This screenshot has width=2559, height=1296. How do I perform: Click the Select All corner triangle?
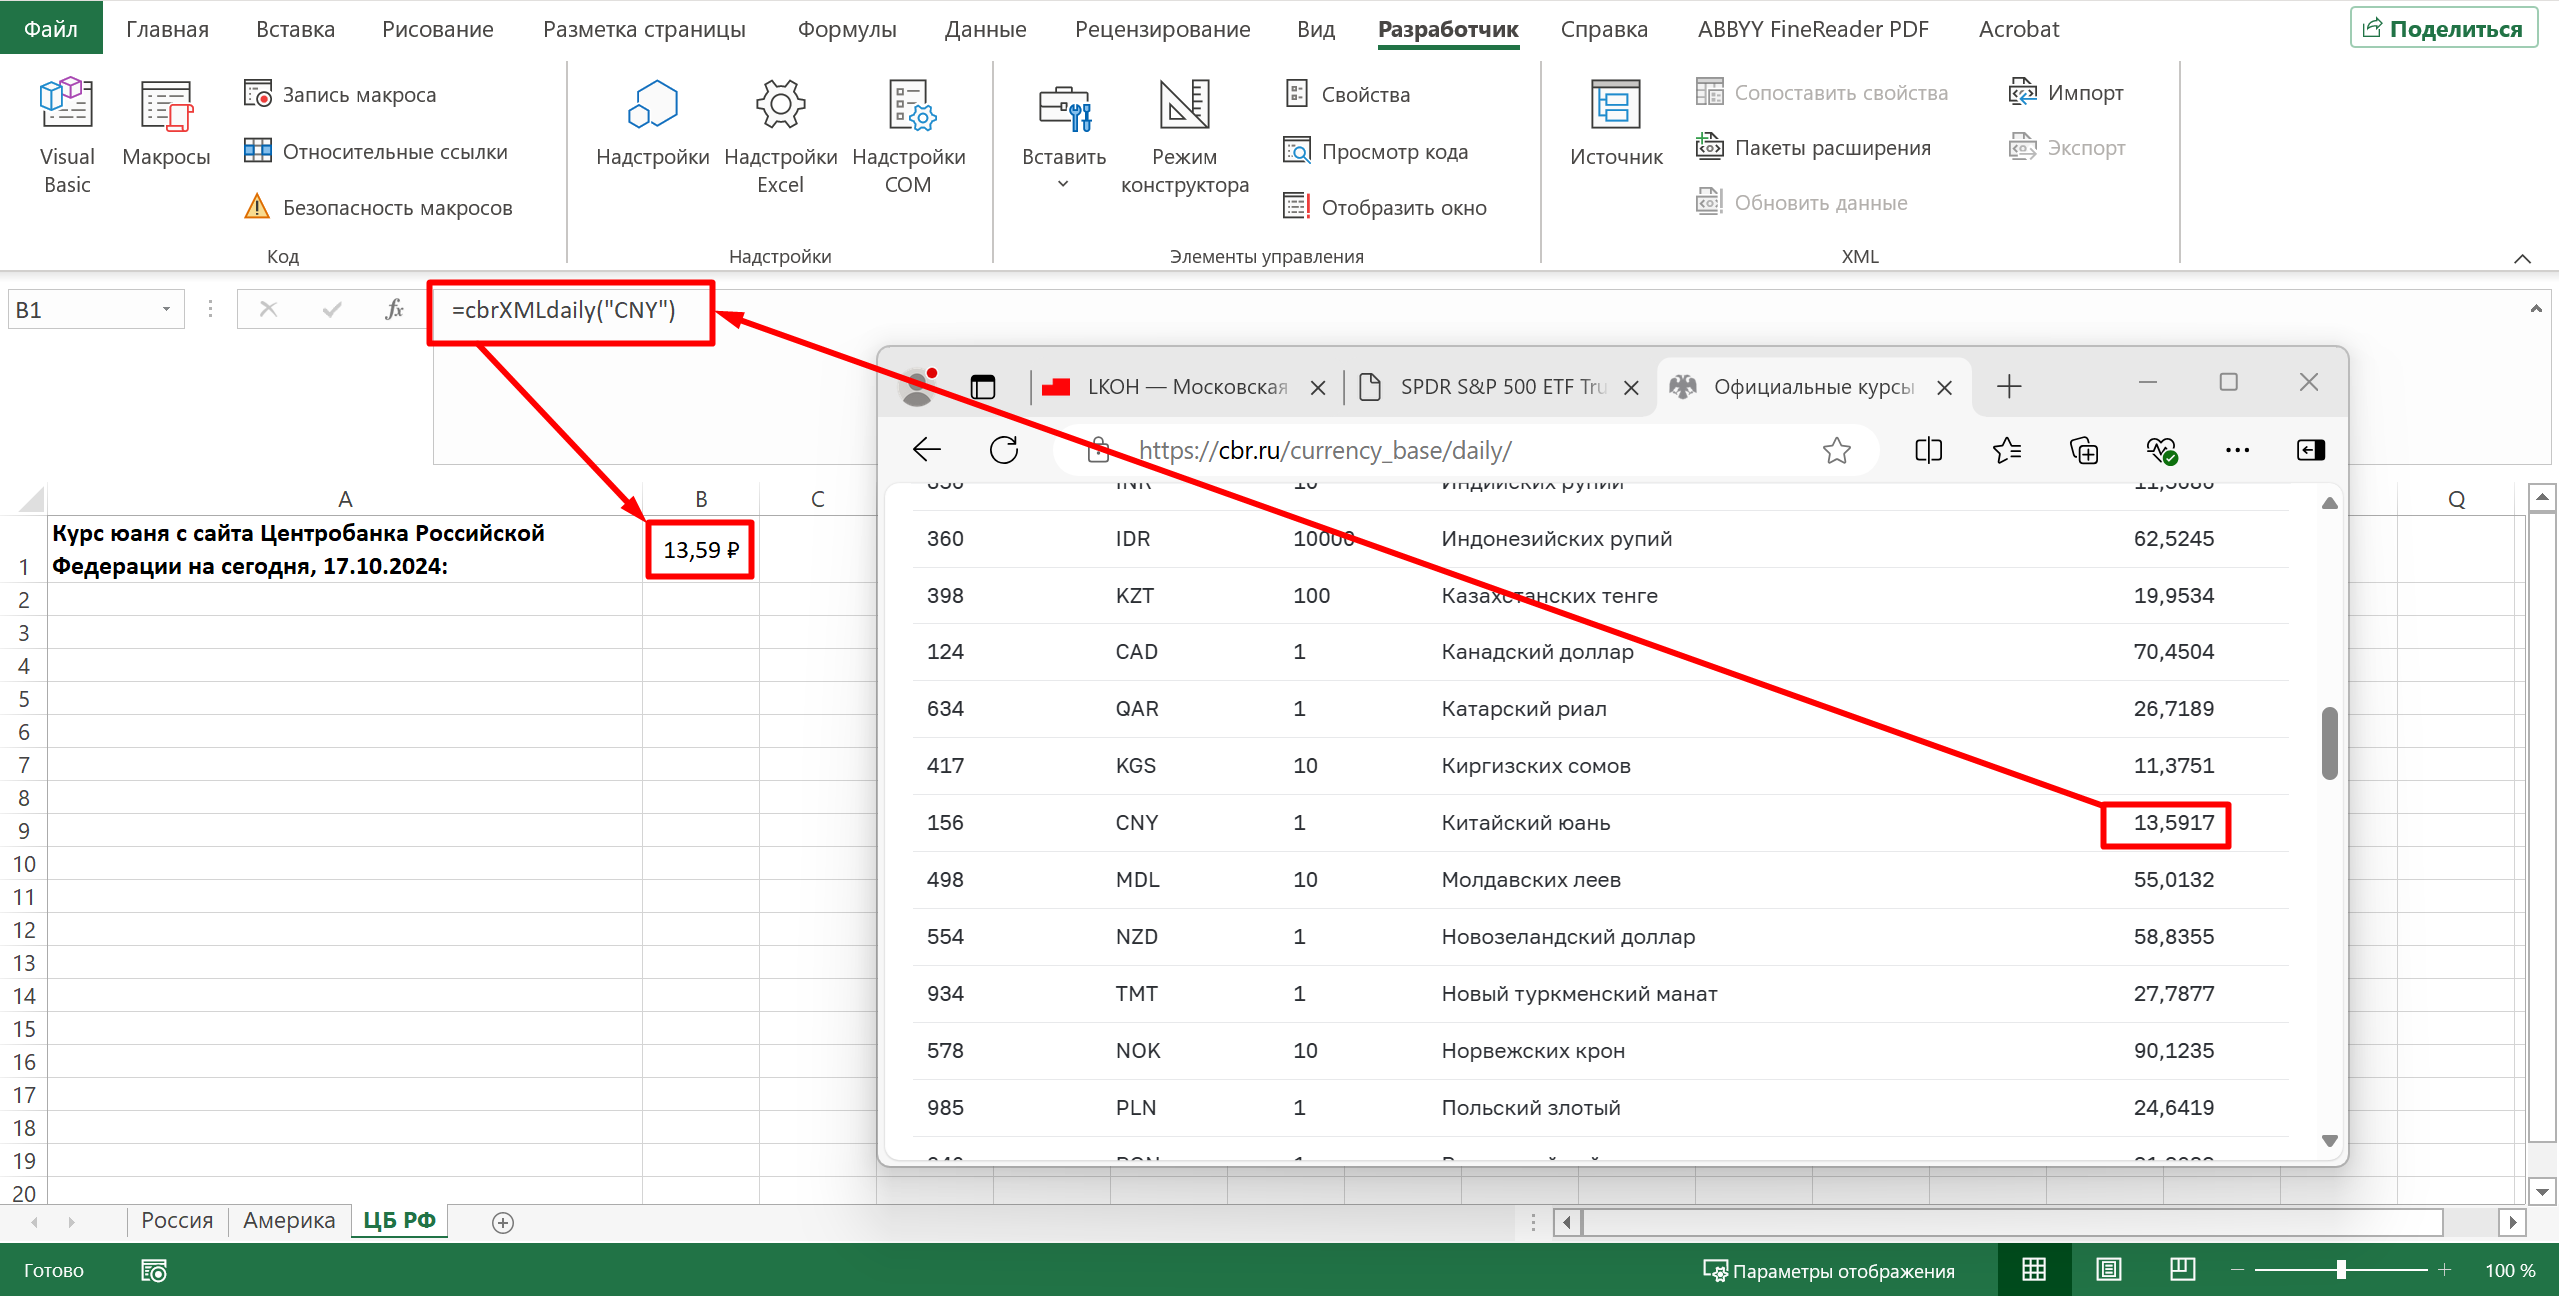click(x=30, y=499)
